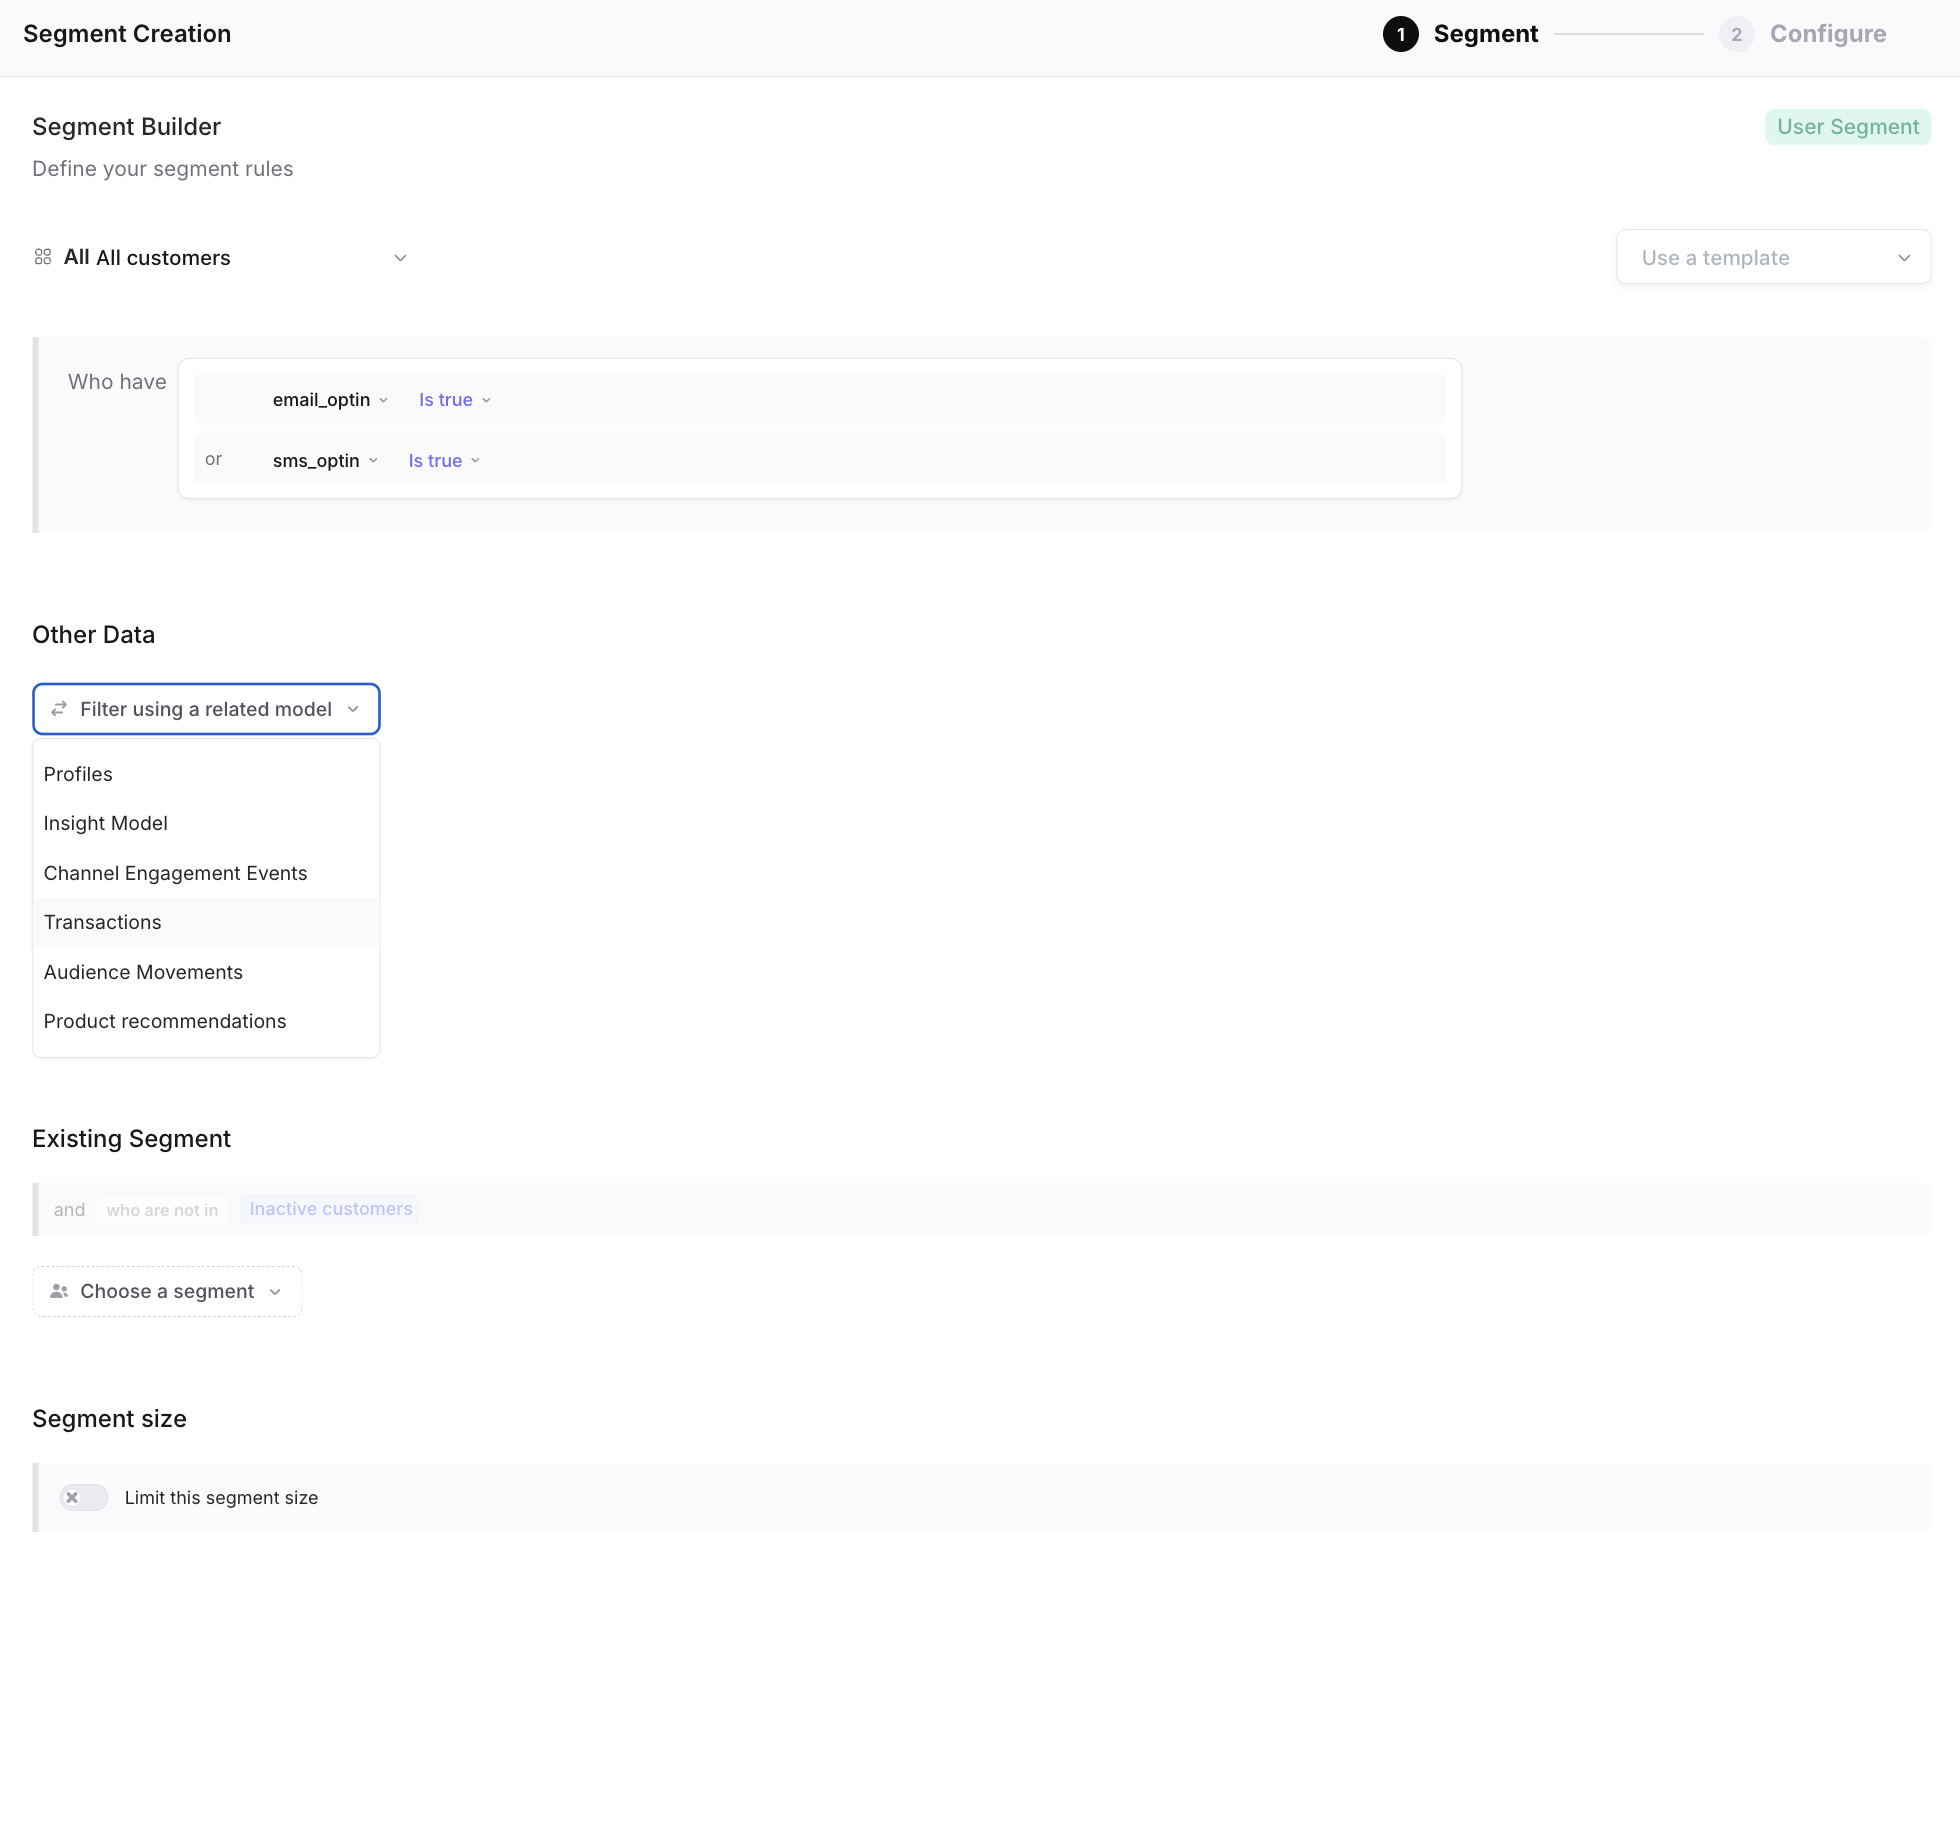Click the Inactive customers segment tag

pyautogui.click(x=330, y=1209)
